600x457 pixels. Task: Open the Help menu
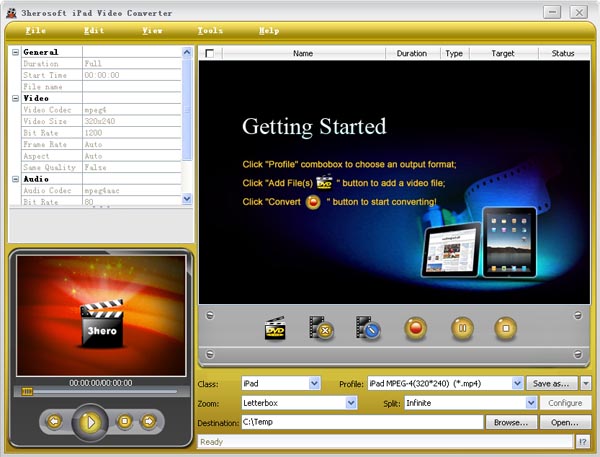(269, 31)
